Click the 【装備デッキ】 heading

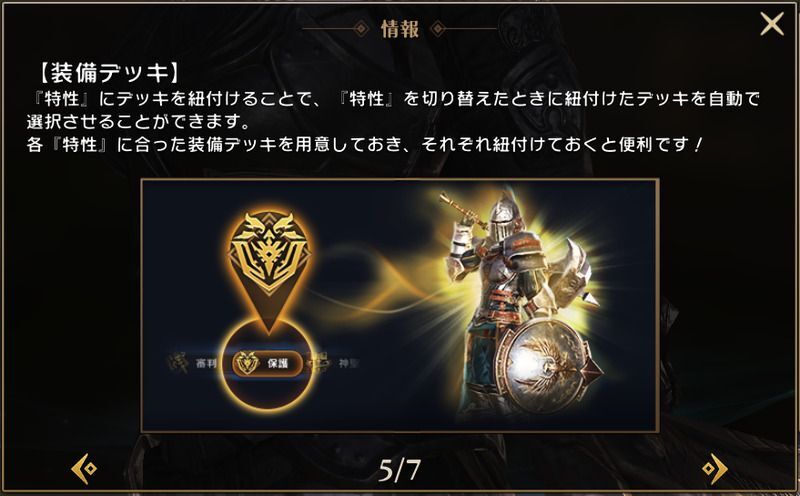click(x=109, y=74)
